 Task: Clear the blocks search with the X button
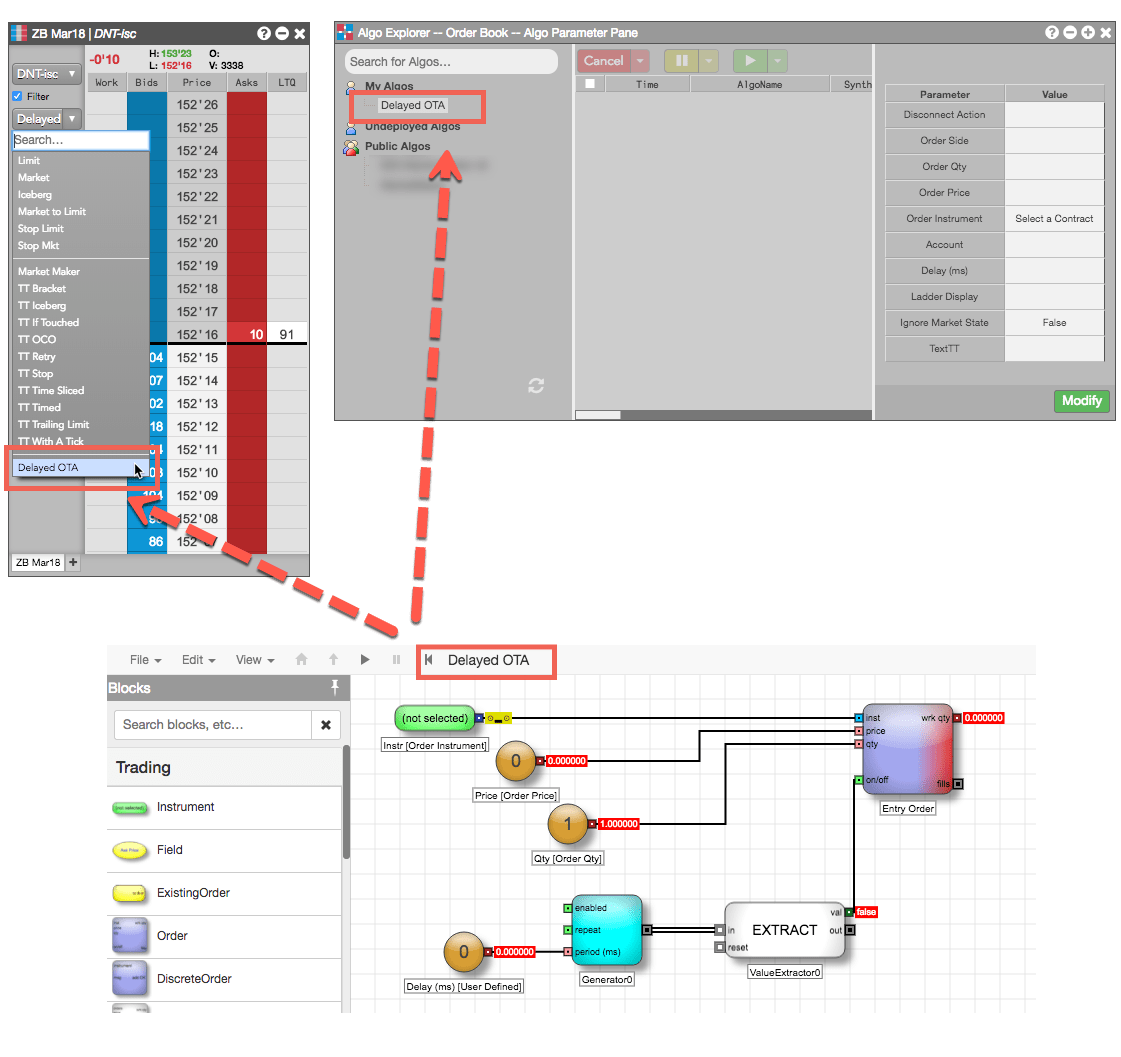[x=326, y=724]
